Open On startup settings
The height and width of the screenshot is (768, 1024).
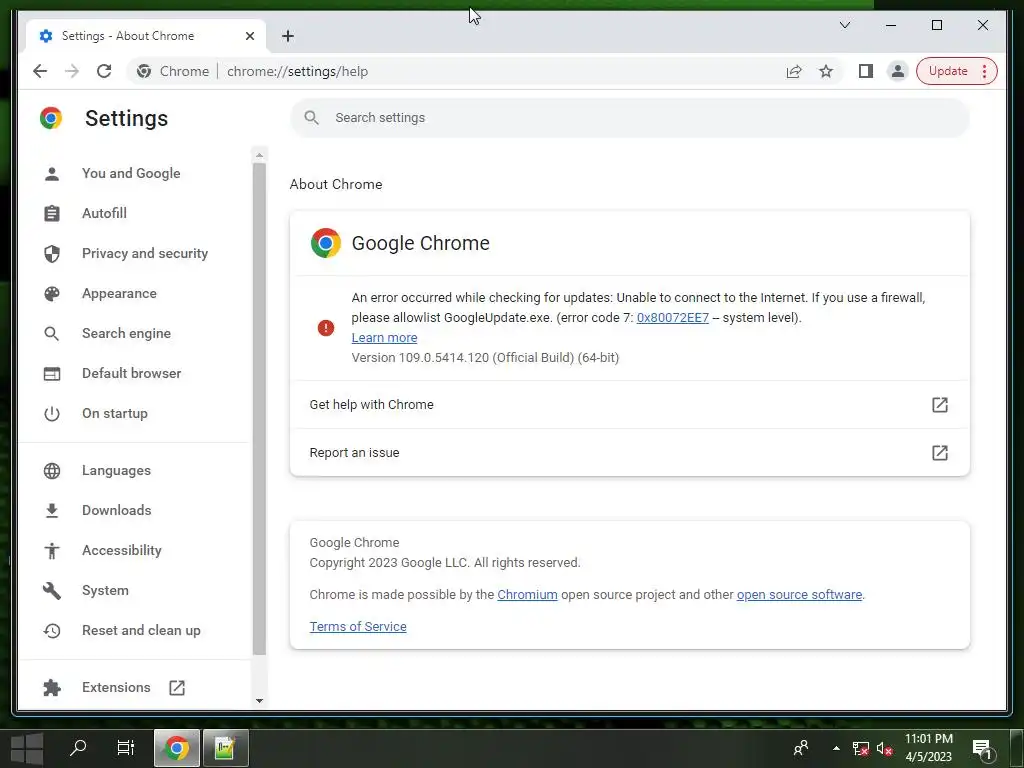click(x=114, y=413)
